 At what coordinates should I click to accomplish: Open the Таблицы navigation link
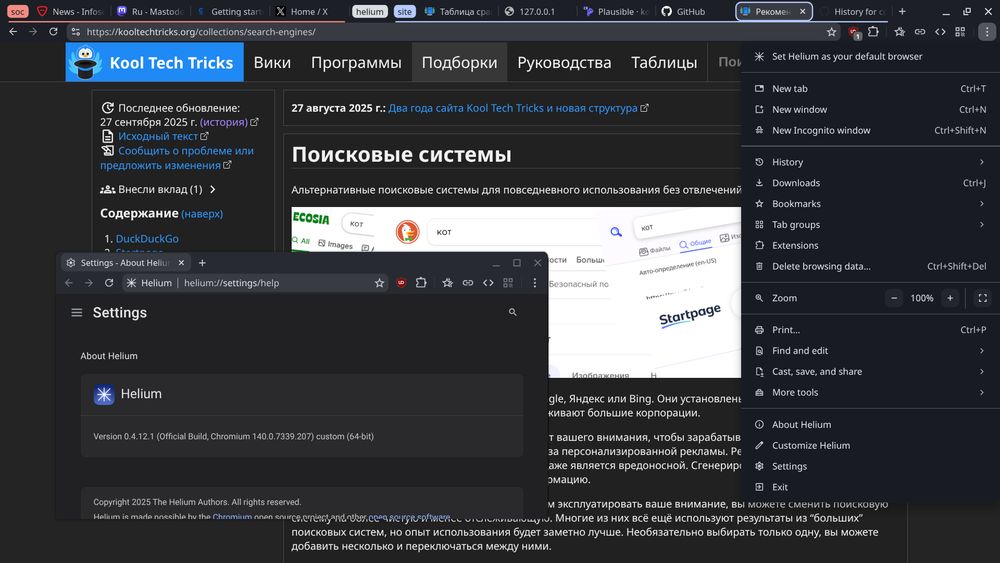tap(664, 62)
